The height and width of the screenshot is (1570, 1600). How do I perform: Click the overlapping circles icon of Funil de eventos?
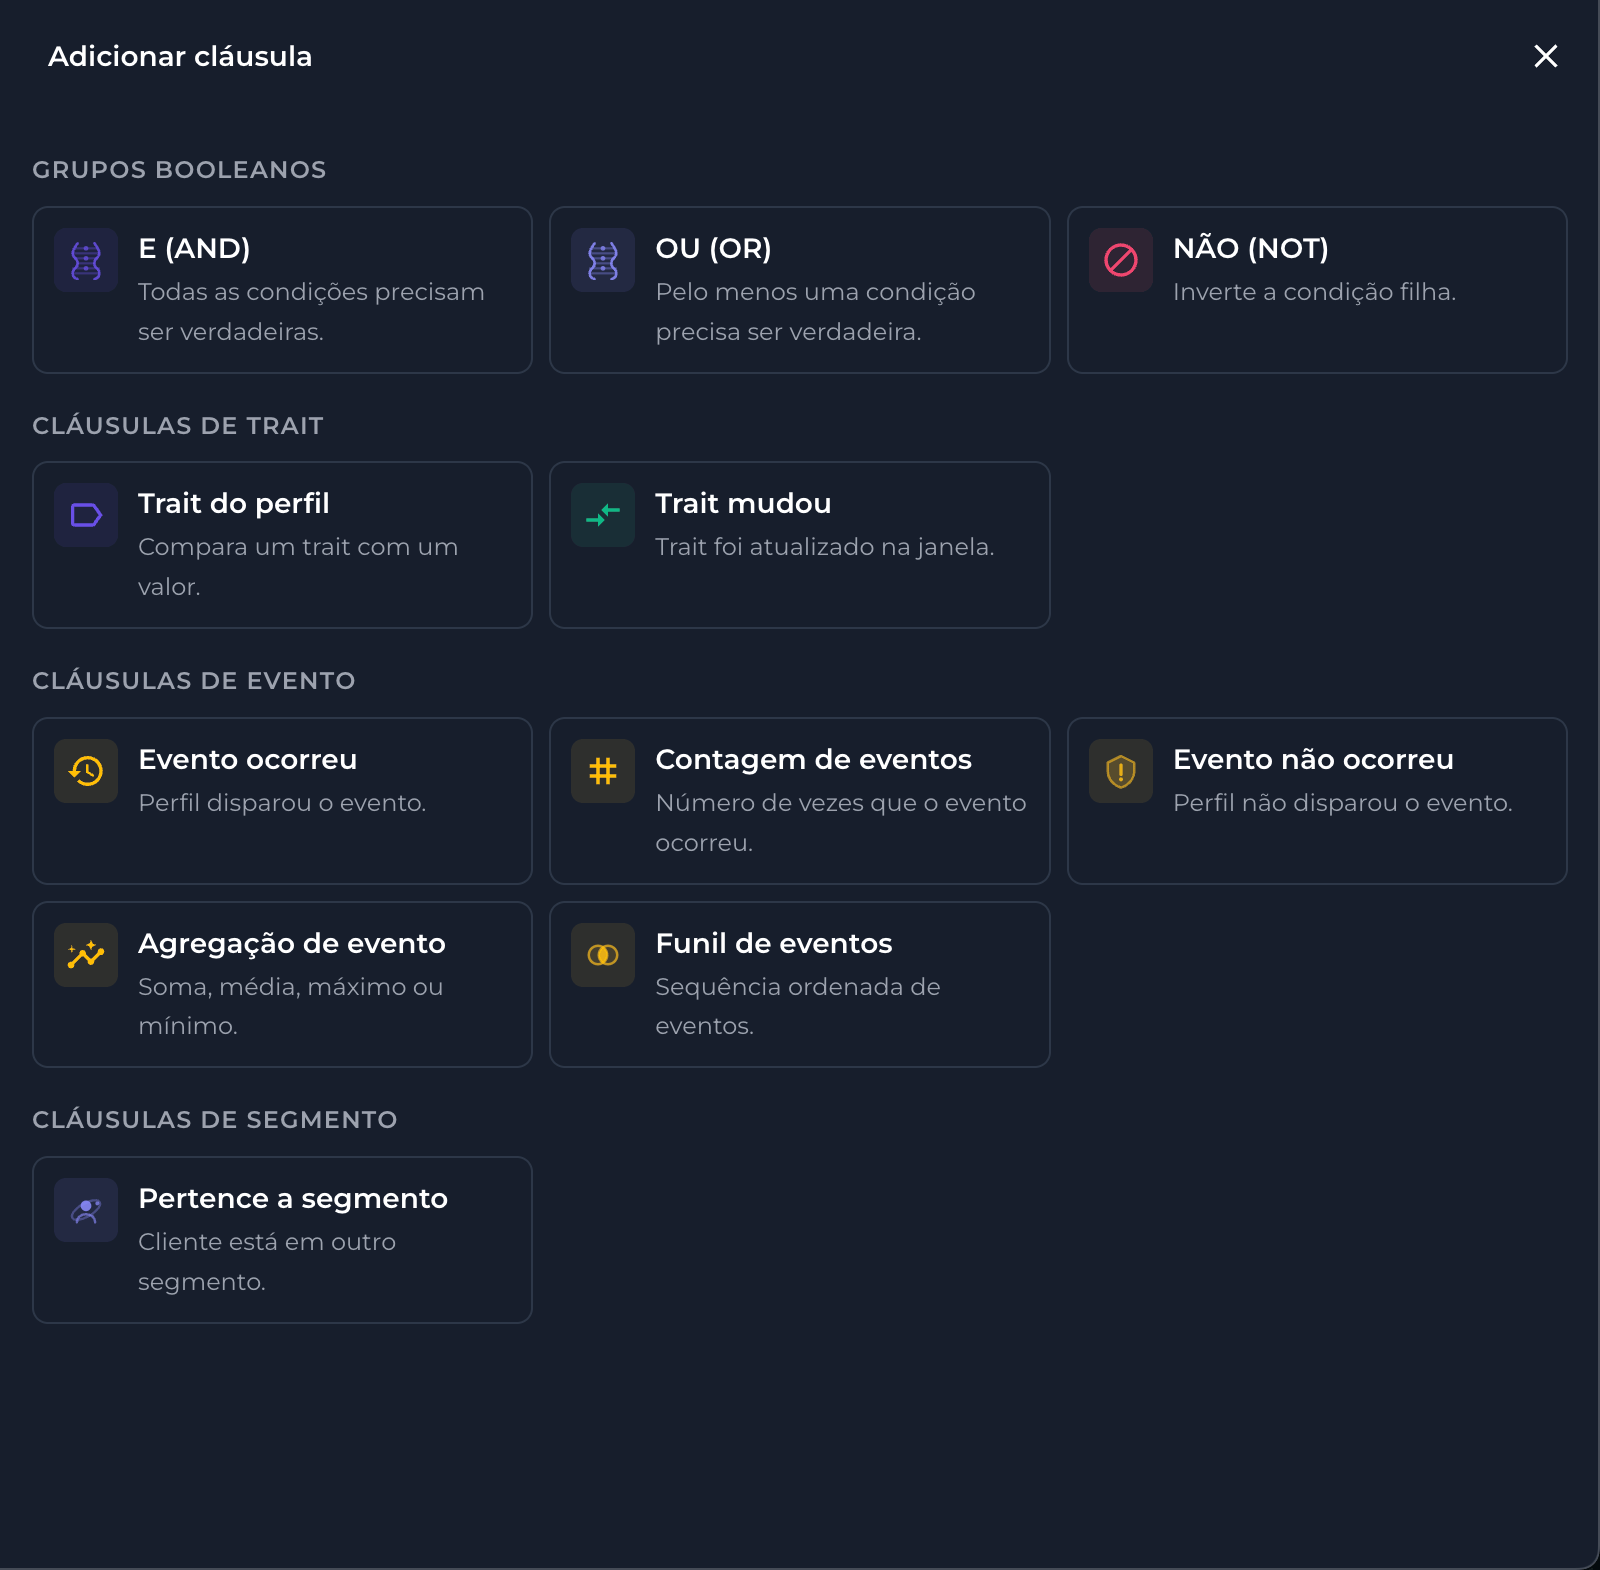pyautogui.click(x=603, y=955)
